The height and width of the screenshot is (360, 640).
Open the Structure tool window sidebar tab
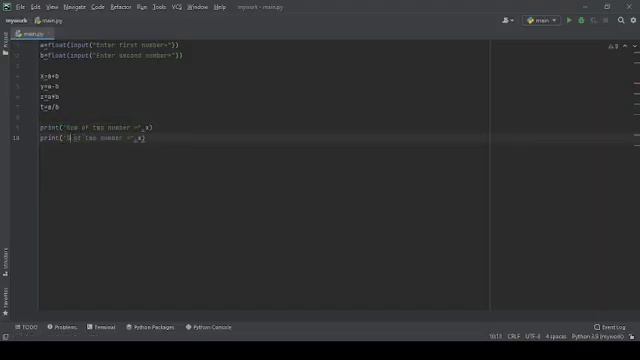click(x=5, y=262)
